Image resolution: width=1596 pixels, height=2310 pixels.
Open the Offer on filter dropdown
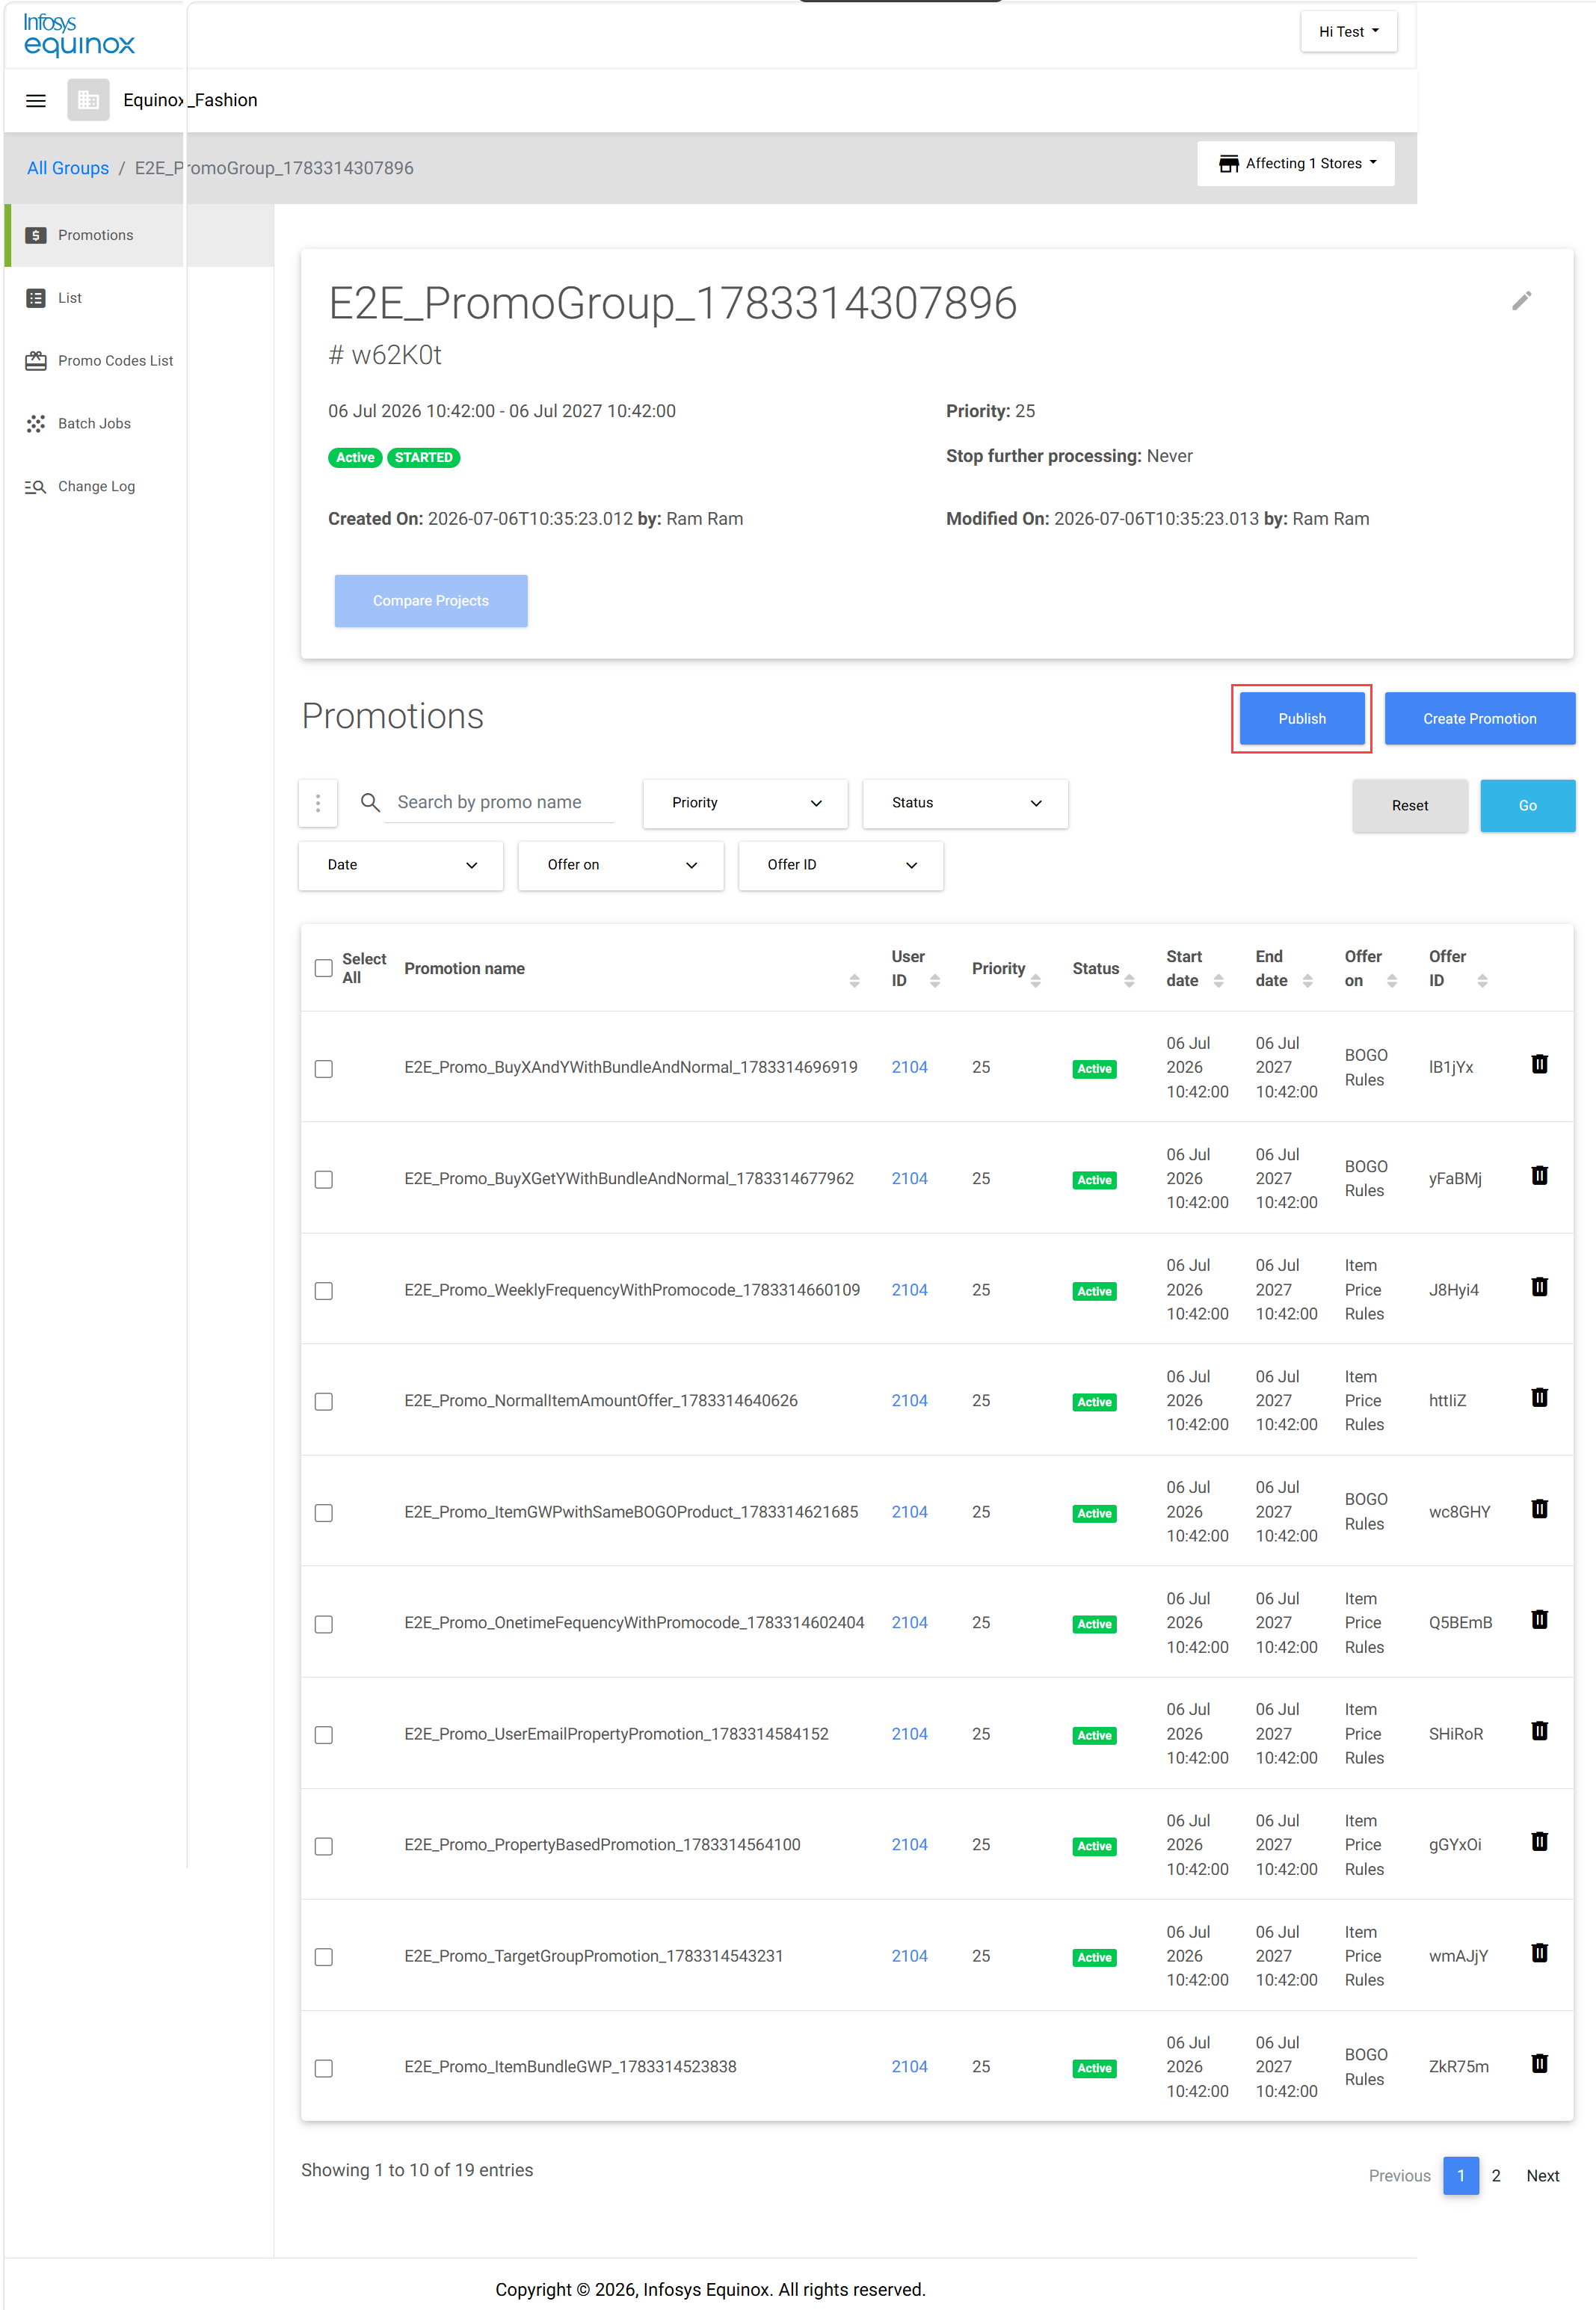pyautogui.click(x=621, y=865)
